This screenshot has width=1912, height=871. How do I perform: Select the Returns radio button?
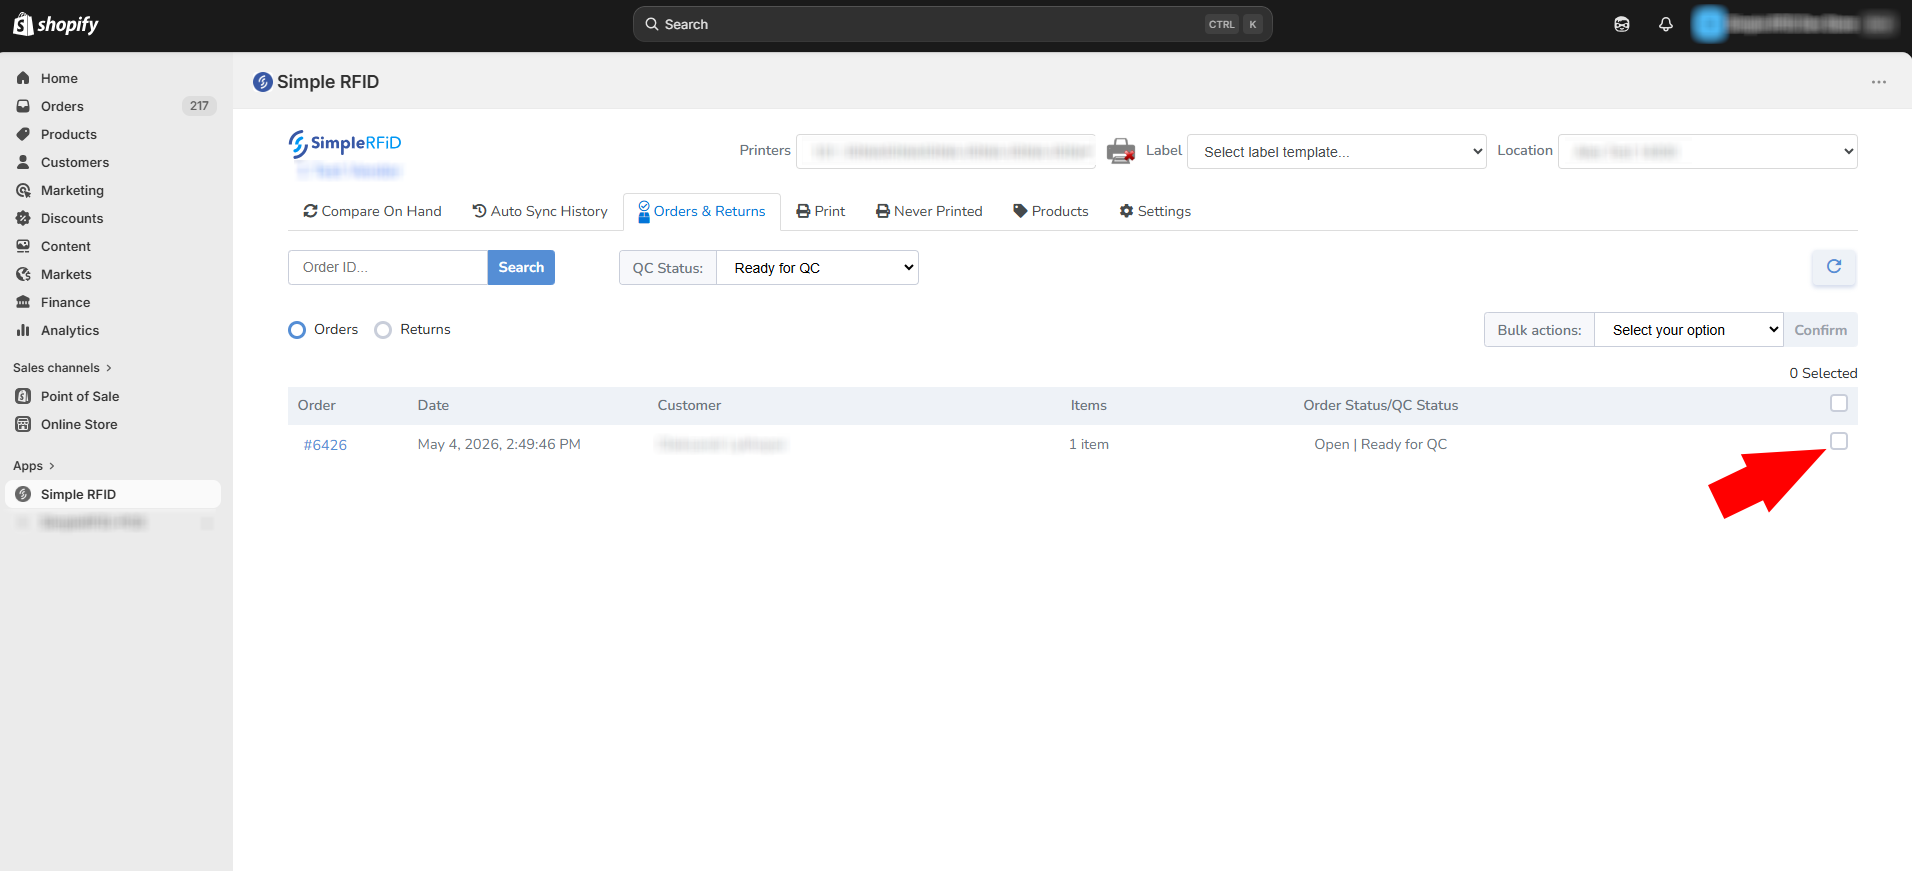(x=383, y=330)
